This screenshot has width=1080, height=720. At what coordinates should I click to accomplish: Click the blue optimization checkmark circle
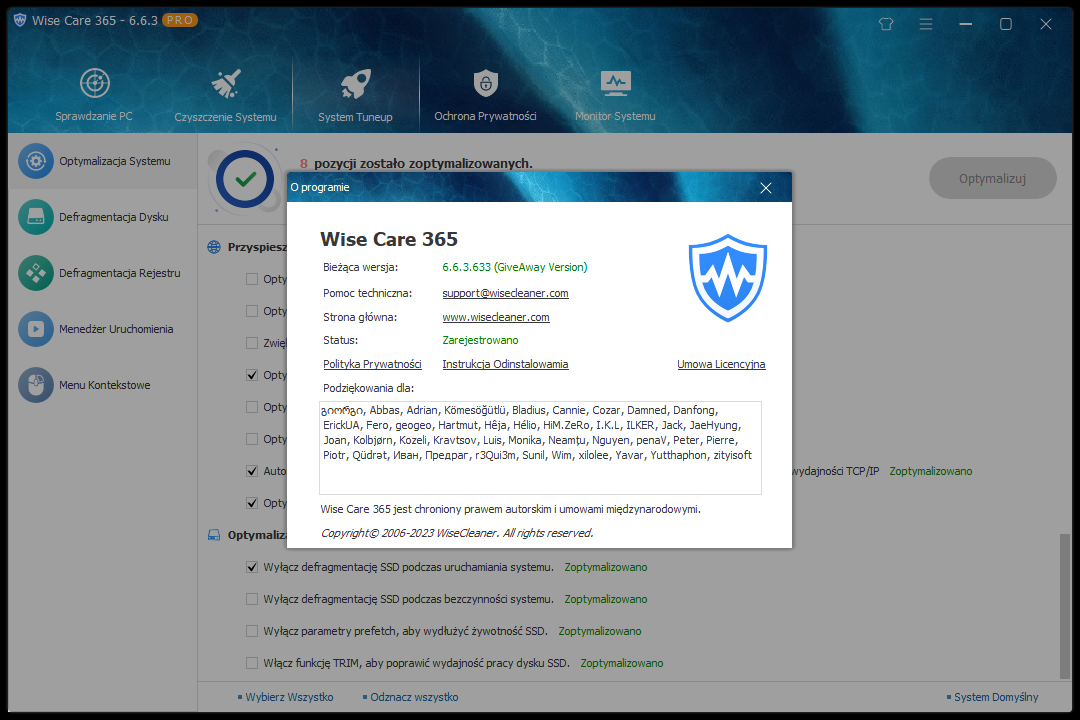245,179
